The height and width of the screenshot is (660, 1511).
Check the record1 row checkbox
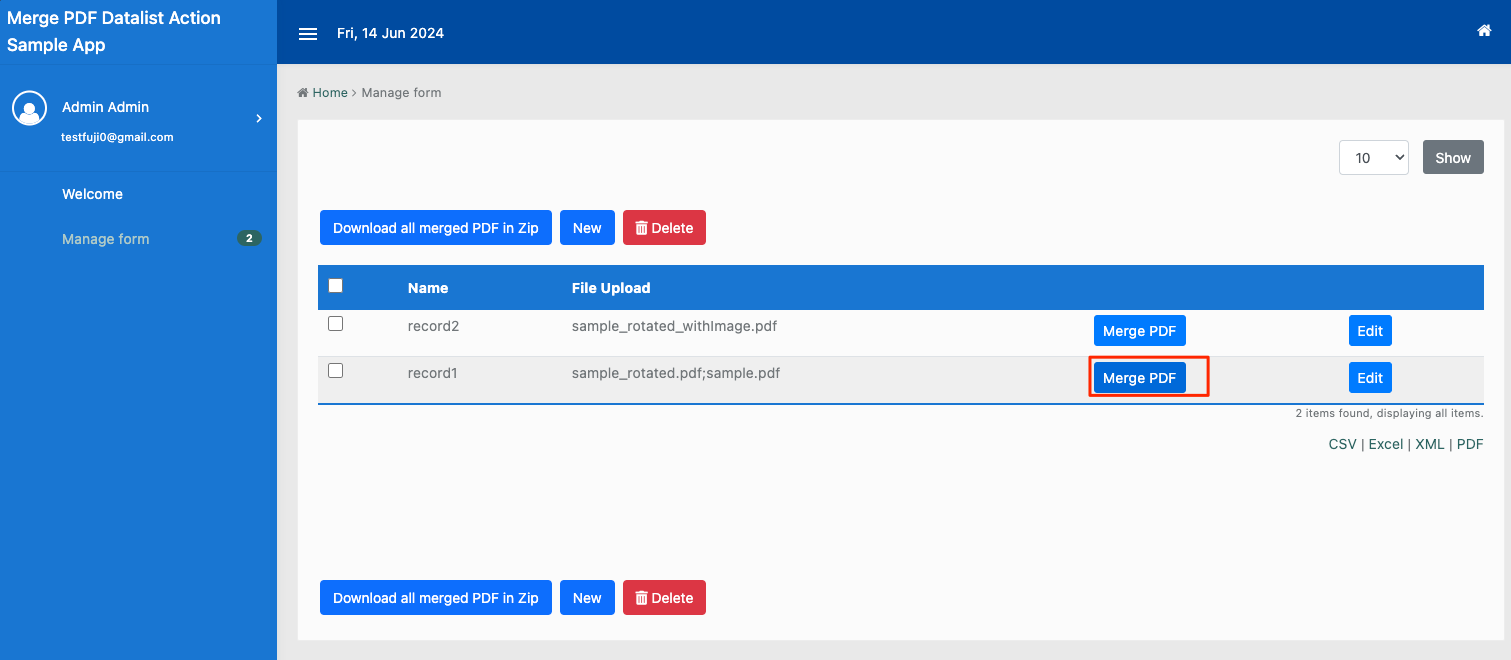pos(336,371)
